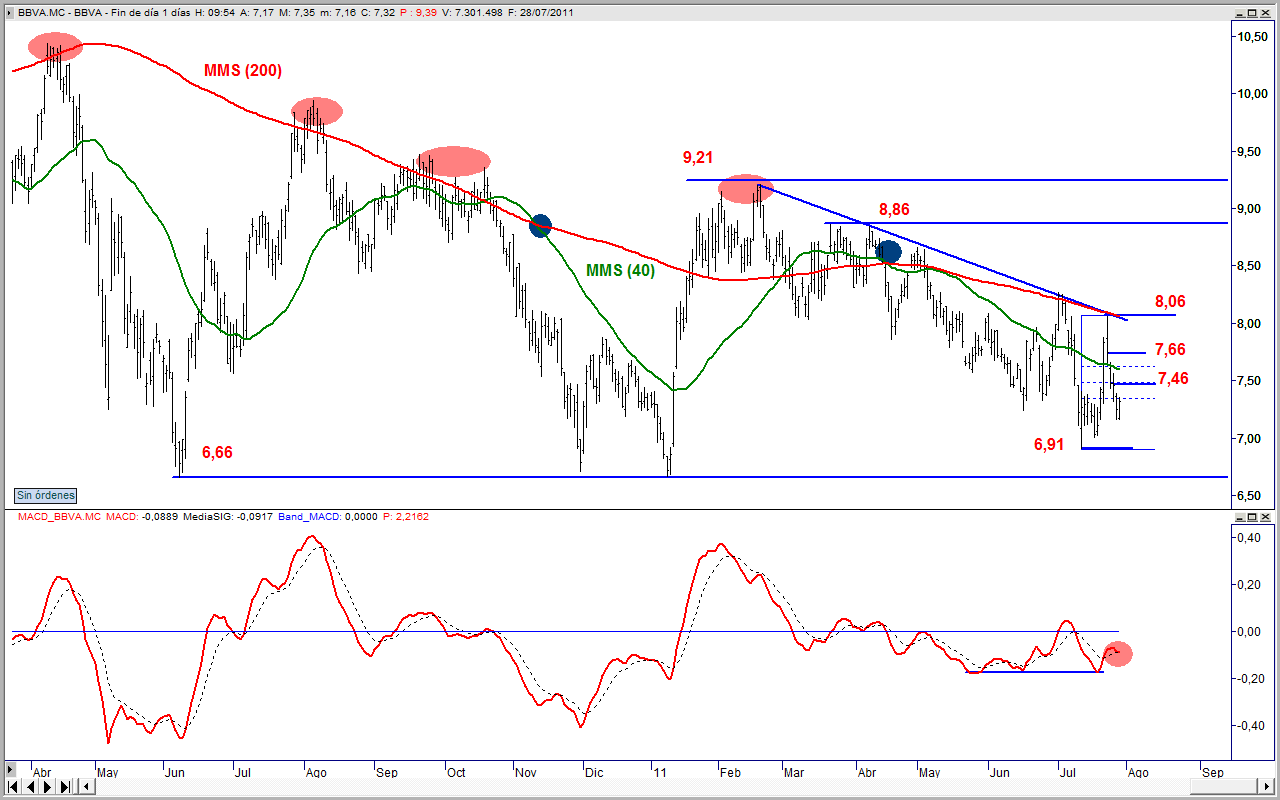This screenshot has height=800, width=1280.
Task: Select the red ellipse under the 9,21 label
Action: click(x=746, y=188)
